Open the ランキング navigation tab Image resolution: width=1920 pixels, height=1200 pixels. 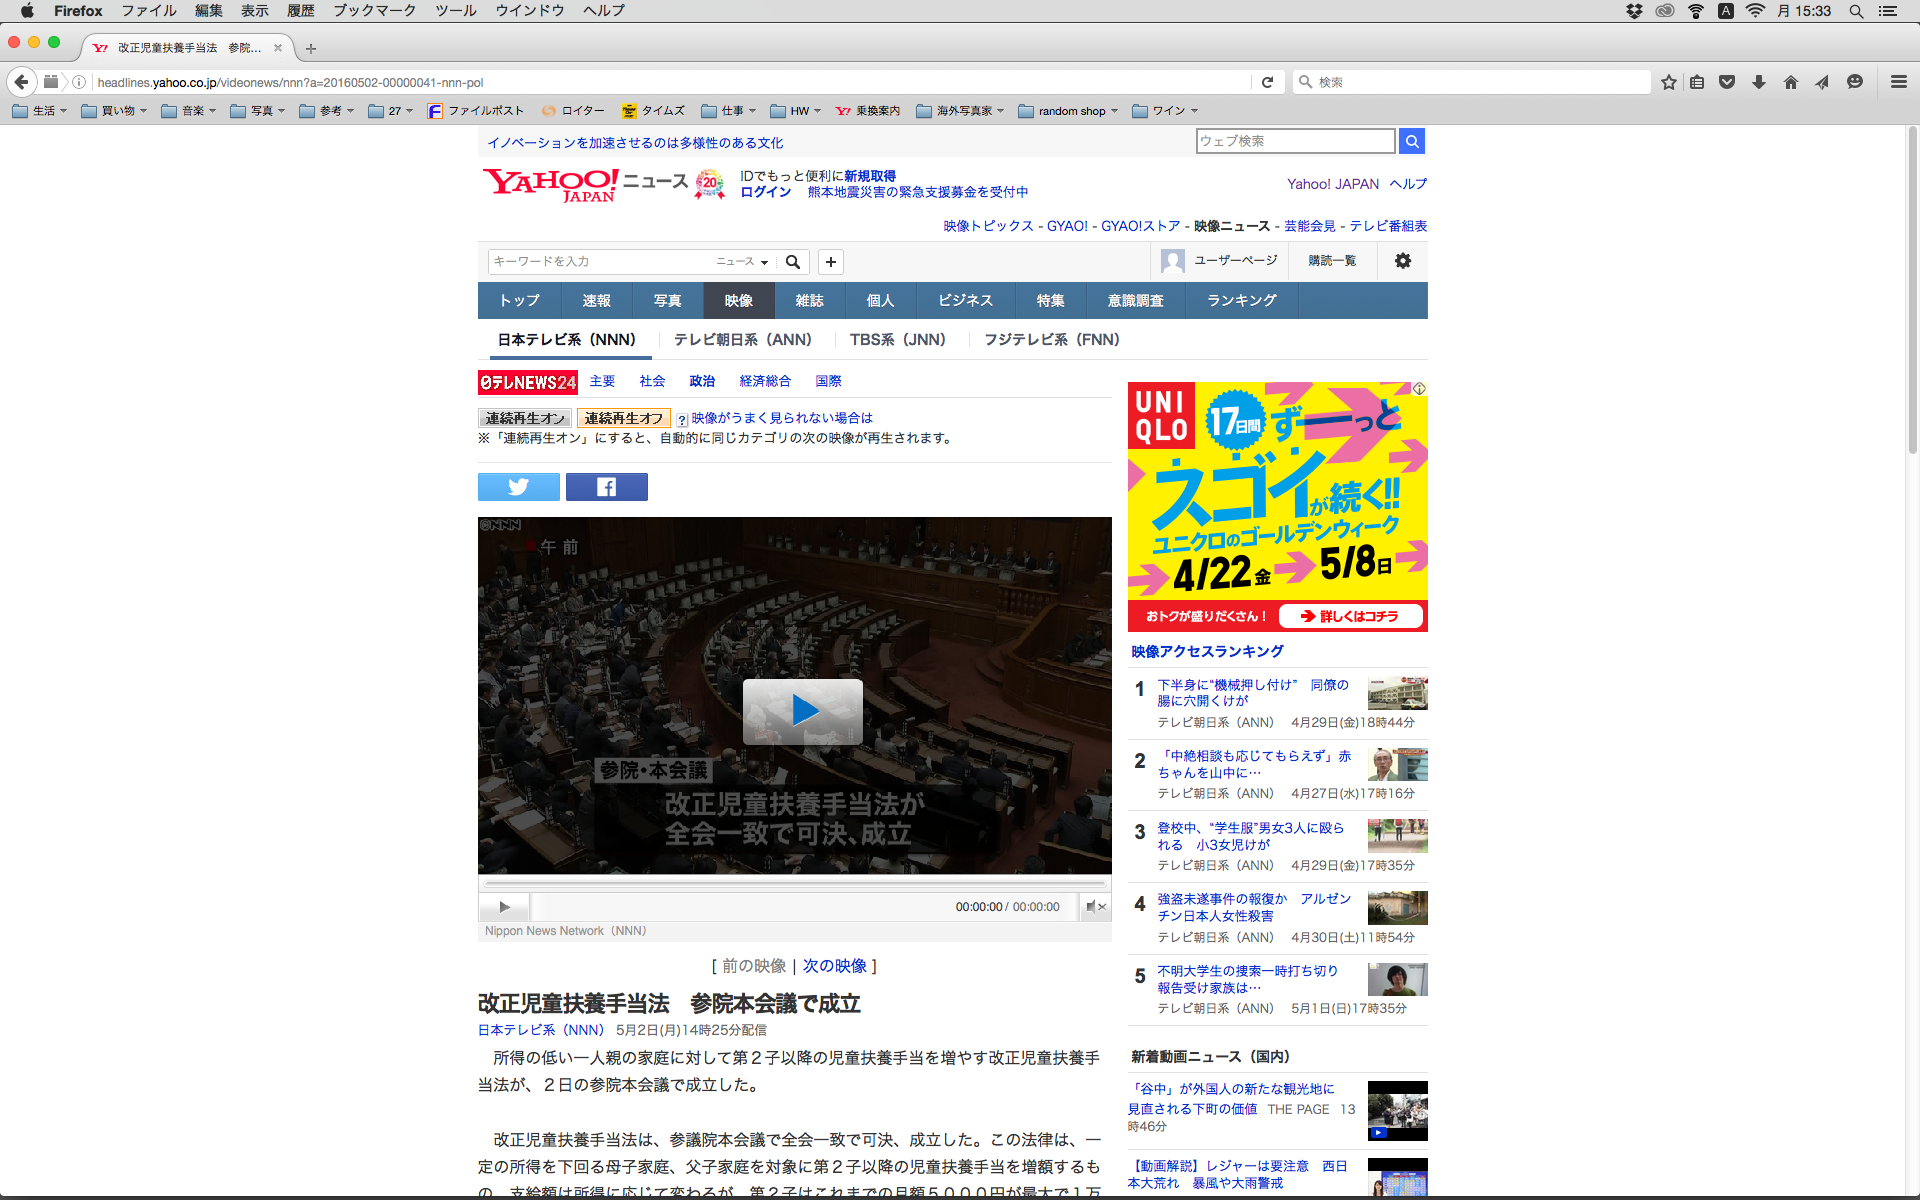1241,301
